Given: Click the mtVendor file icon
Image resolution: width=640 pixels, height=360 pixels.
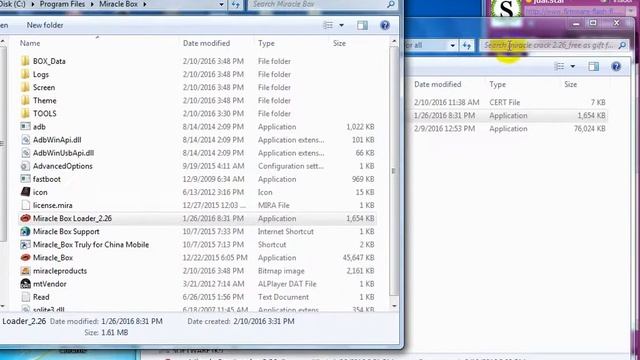Looking at the screenshot, I should pyautogui.click(x=25, y=284).
